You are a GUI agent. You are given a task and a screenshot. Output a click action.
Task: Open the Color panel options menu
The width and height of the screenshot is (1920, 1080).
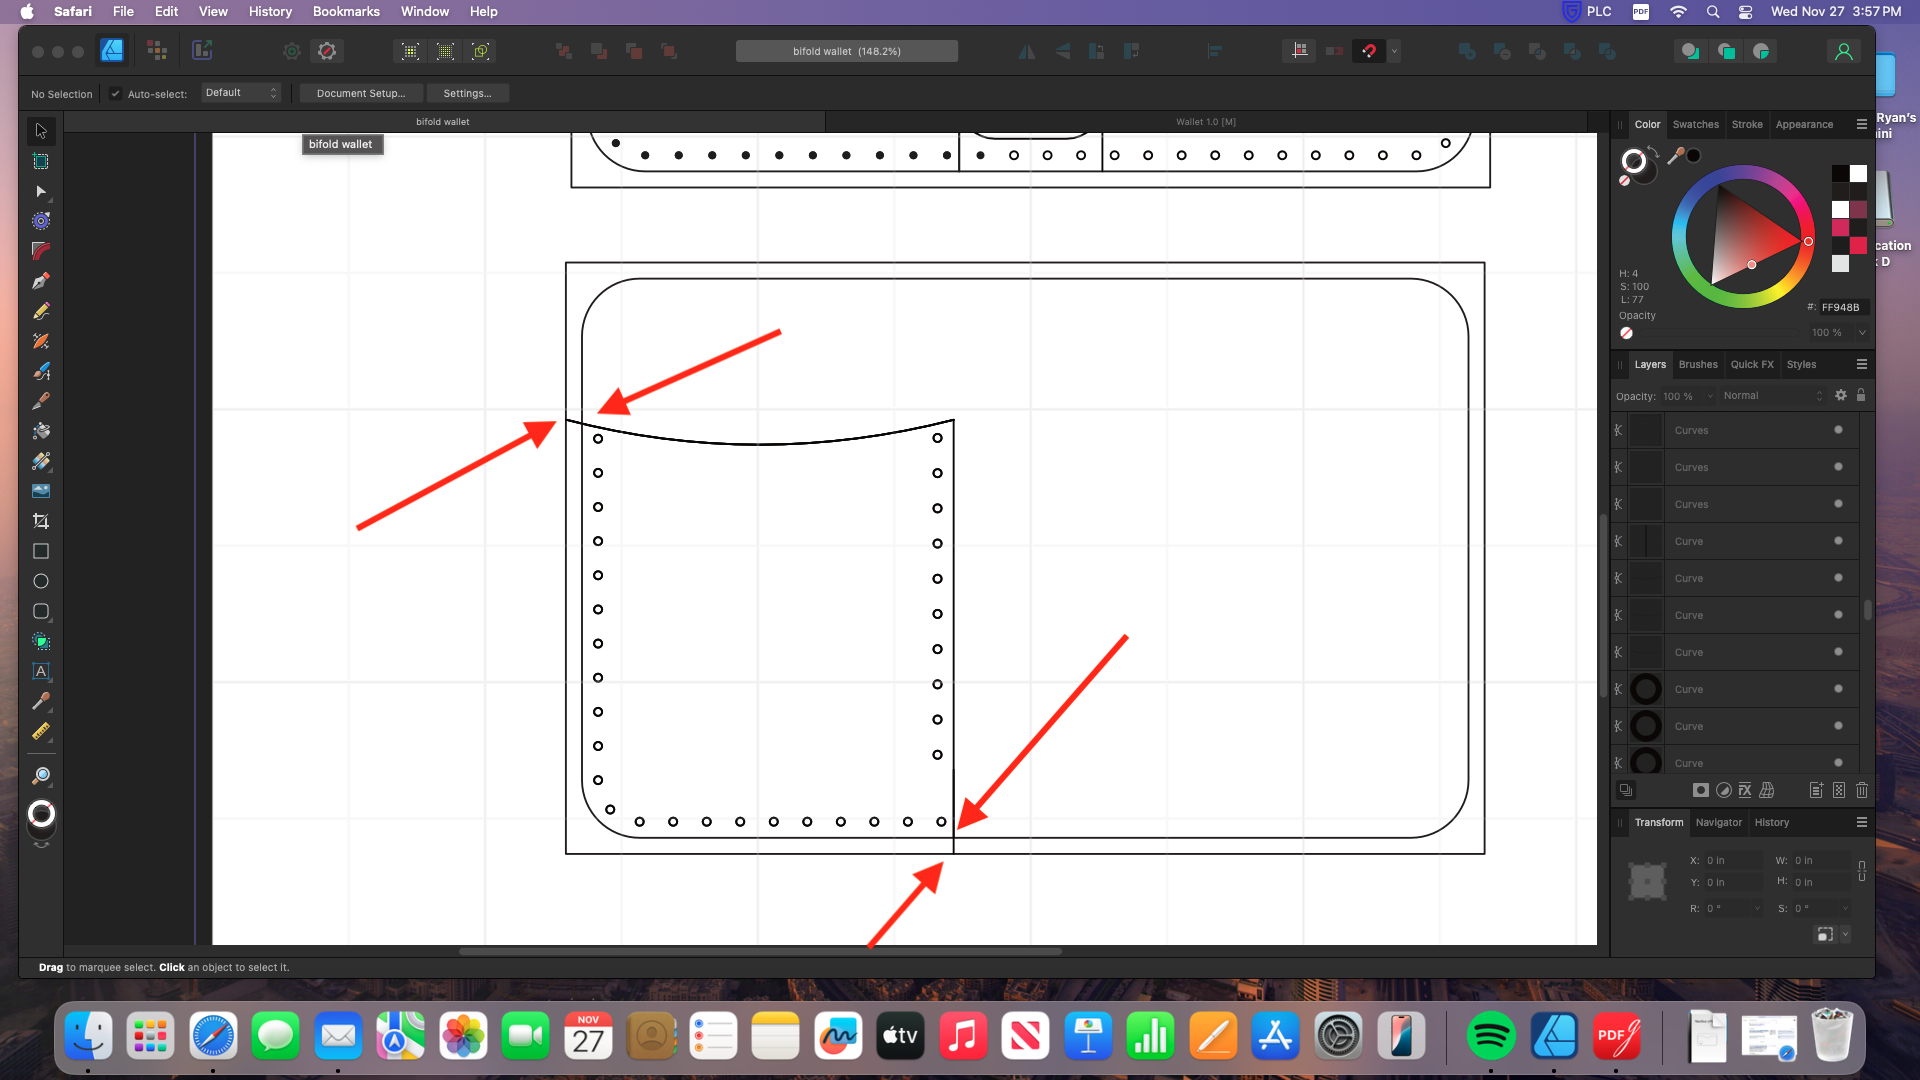coord(1862,124)
